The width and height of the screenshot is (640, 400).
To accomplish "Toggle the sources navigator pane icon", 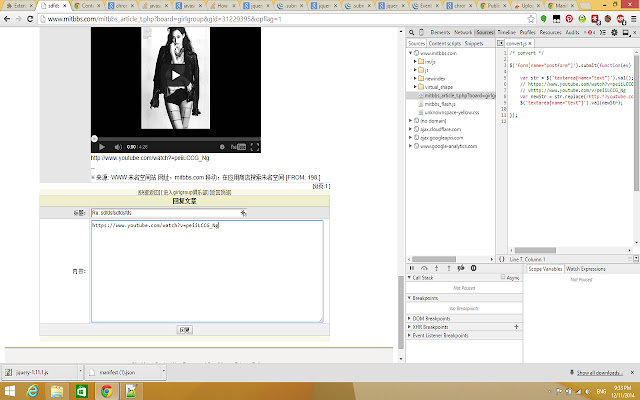I will pos(500,43).
